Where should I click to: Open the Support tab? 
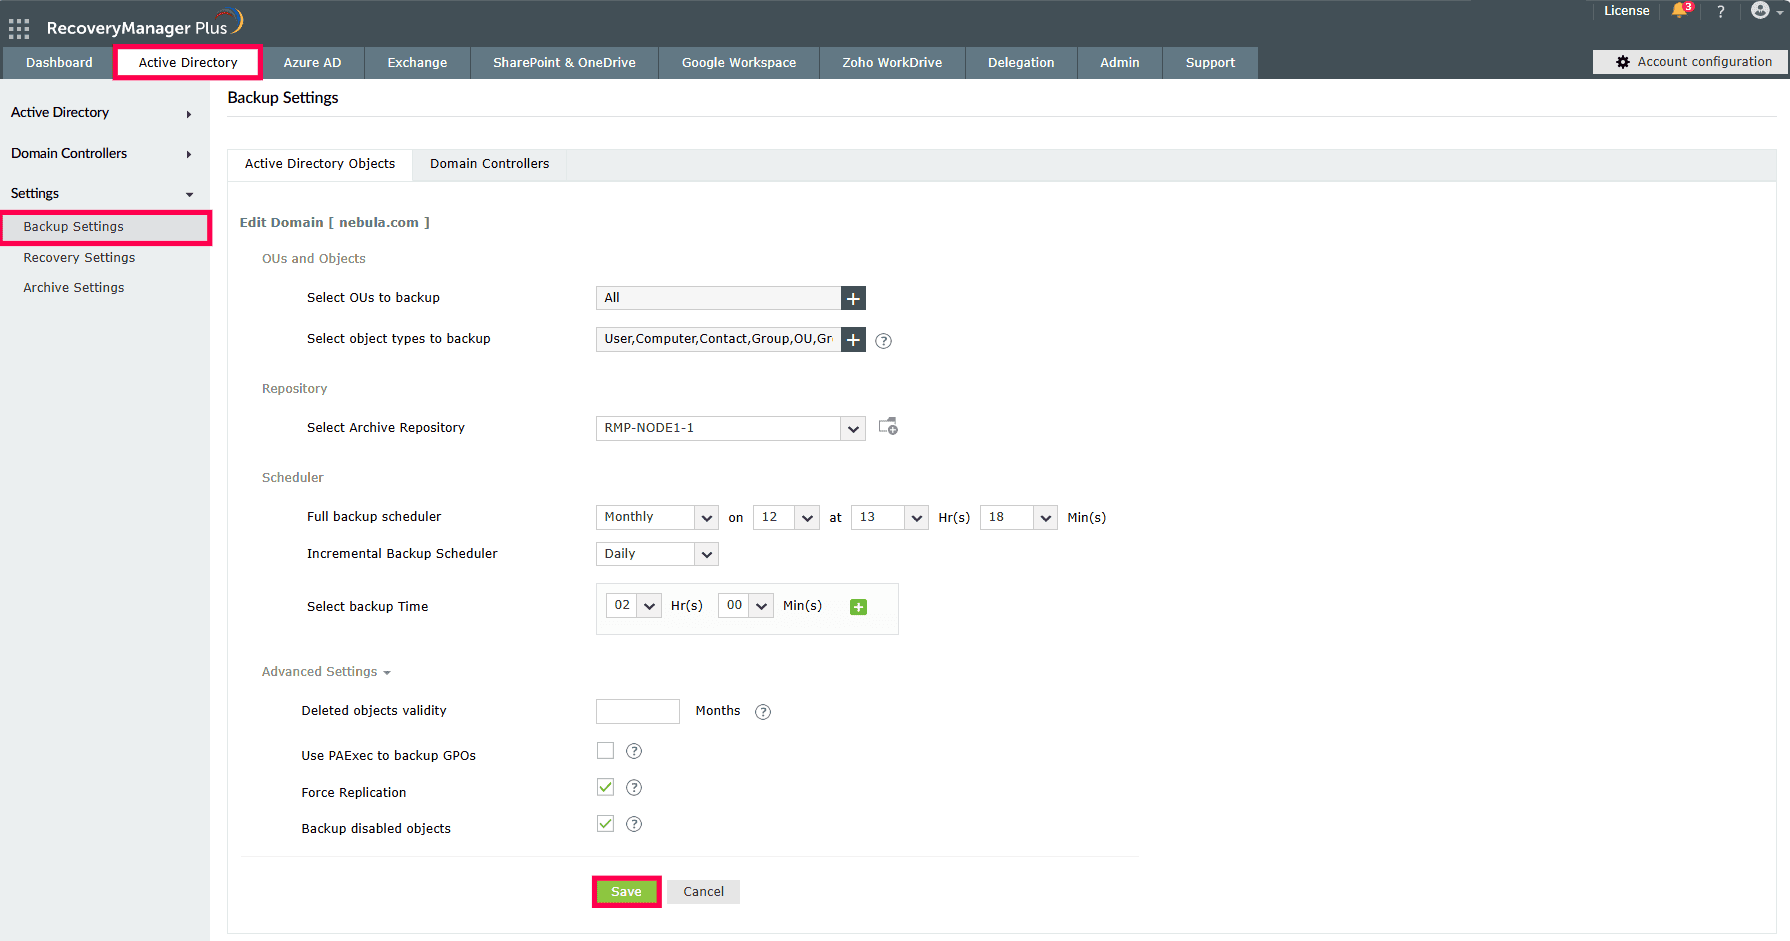1210,62
